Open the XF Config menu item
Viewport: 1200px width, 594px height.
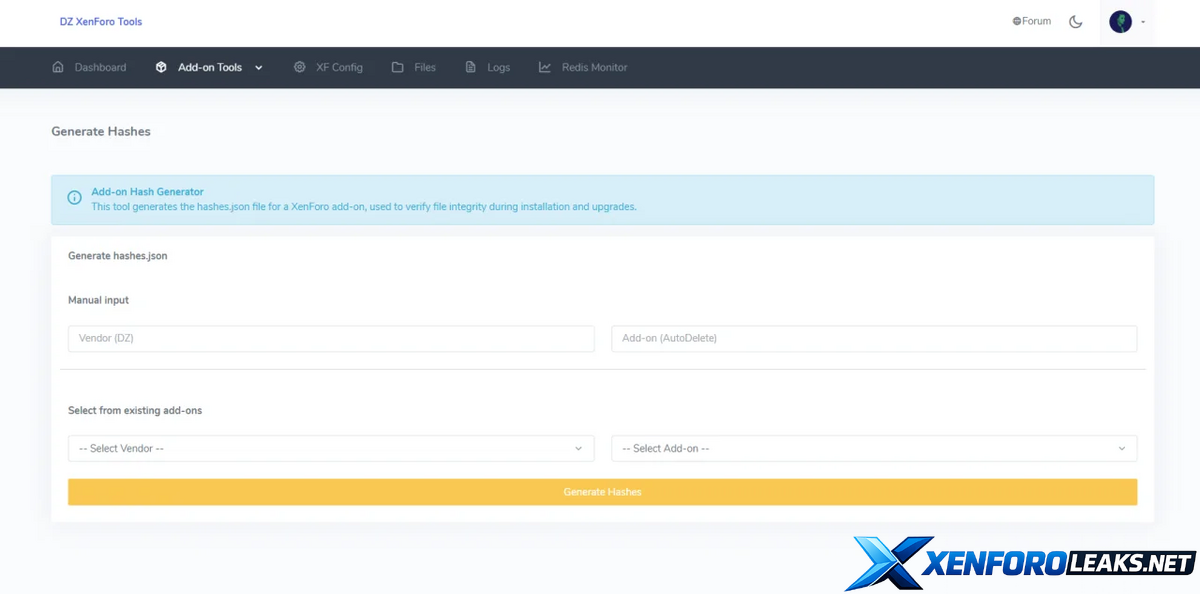click(x=339, y=67)
